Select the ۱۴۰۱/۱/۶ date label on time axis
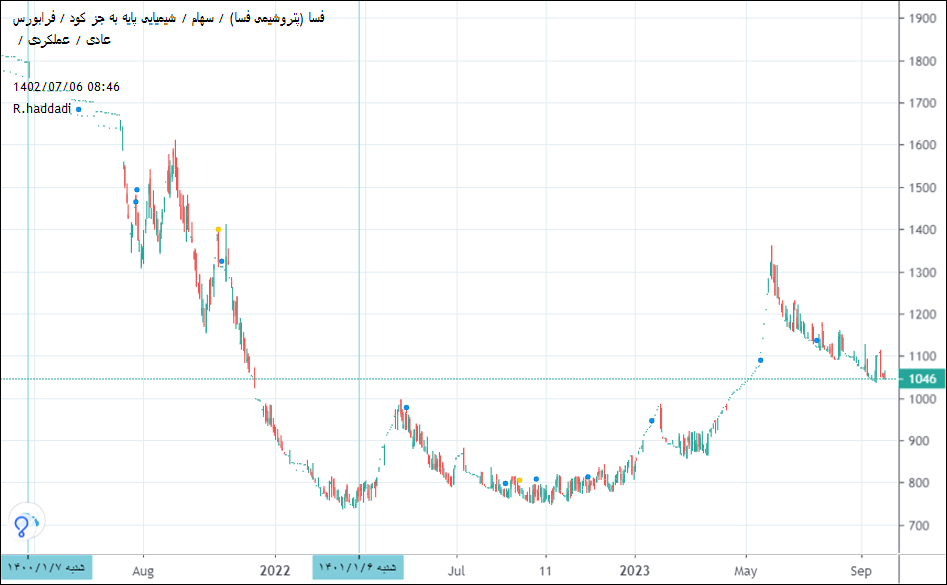This screenshot has height=585, width=947. tap(358, 568)
